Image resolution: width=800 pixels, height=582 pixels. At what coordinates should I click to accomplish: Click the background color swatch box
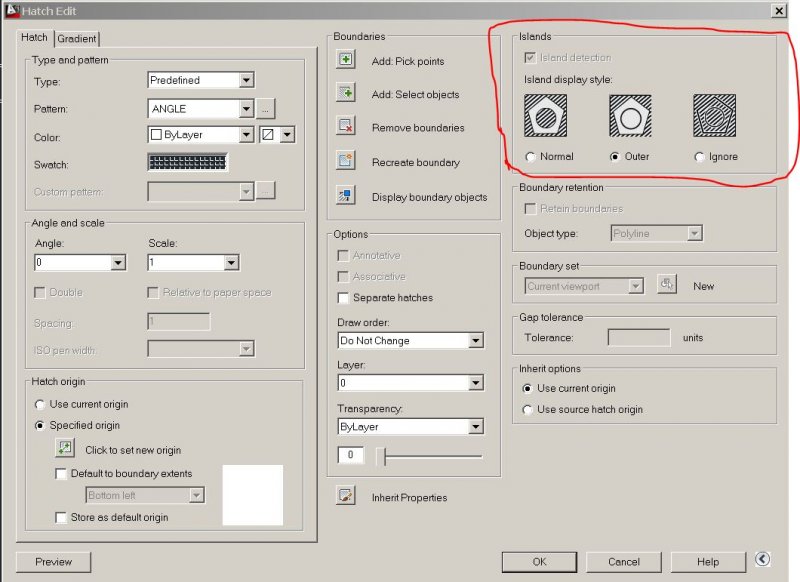tap(268, 135)
